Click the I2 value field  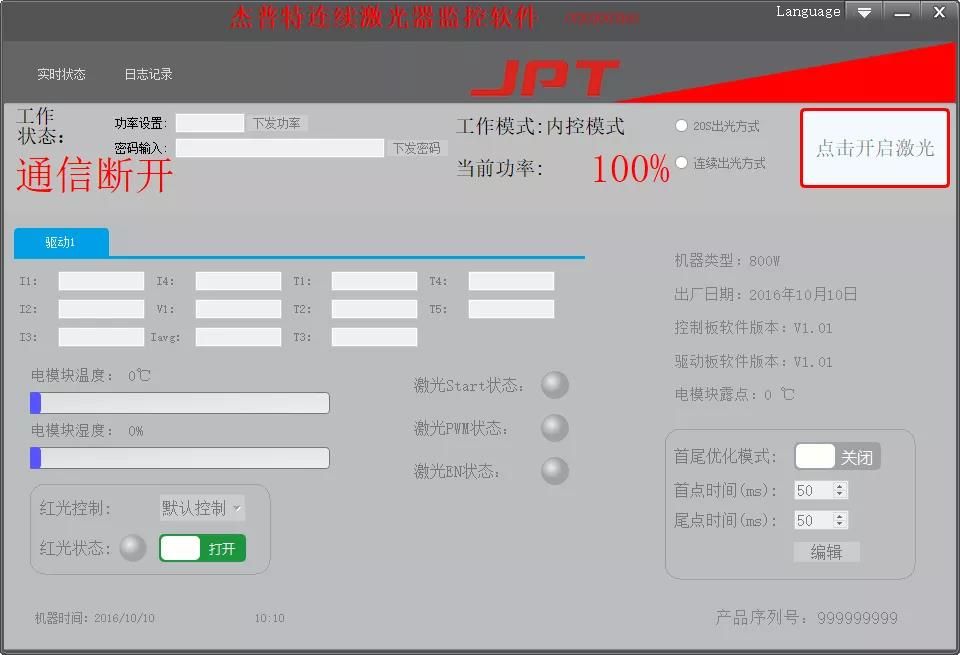102,309
